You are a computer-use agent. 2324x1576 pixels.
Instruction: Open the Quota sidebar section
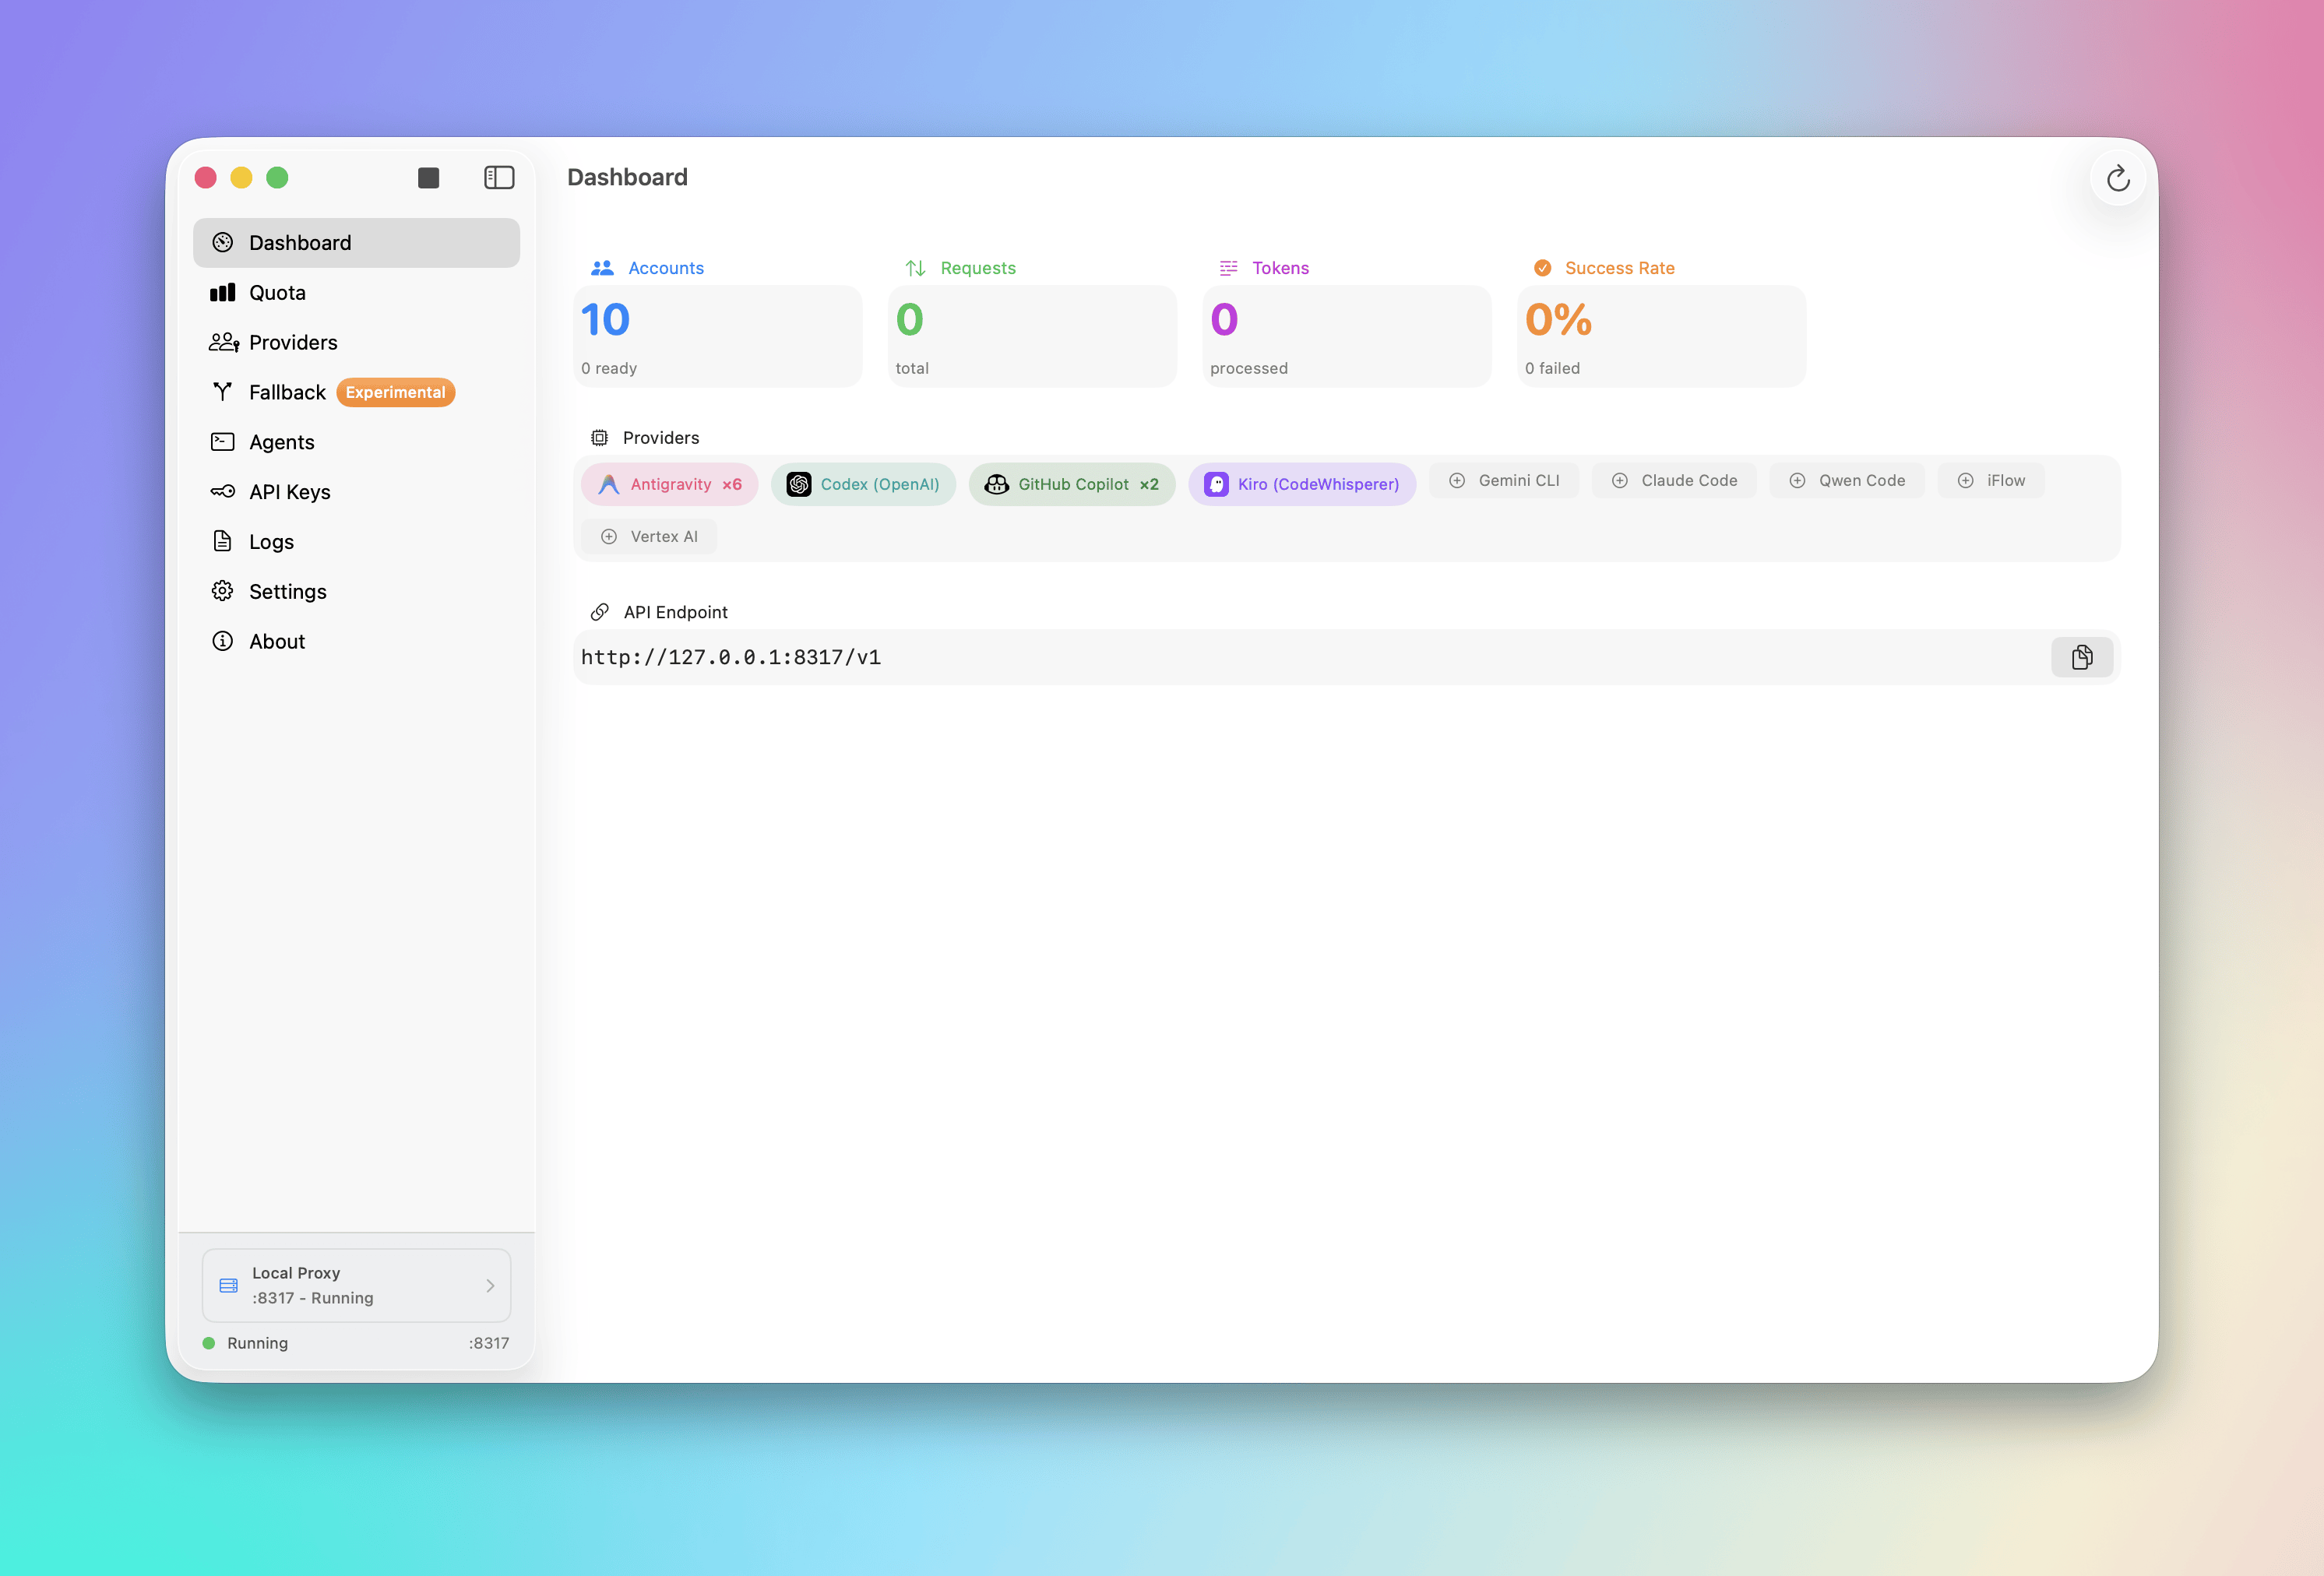(x=277, y=293)
